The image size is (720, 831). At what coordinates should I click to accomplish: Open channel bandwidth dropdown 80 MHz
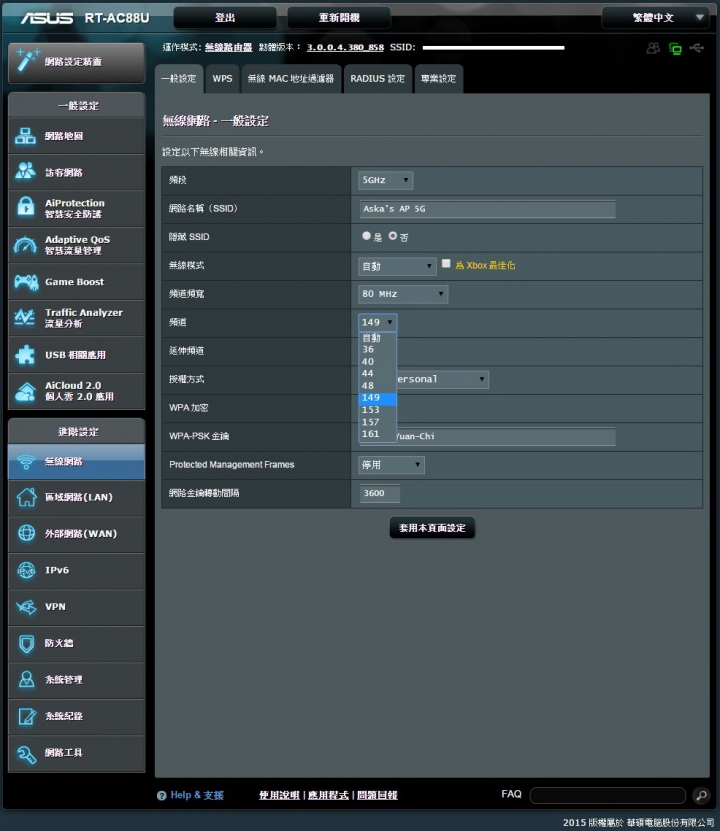tap(403, 294)
